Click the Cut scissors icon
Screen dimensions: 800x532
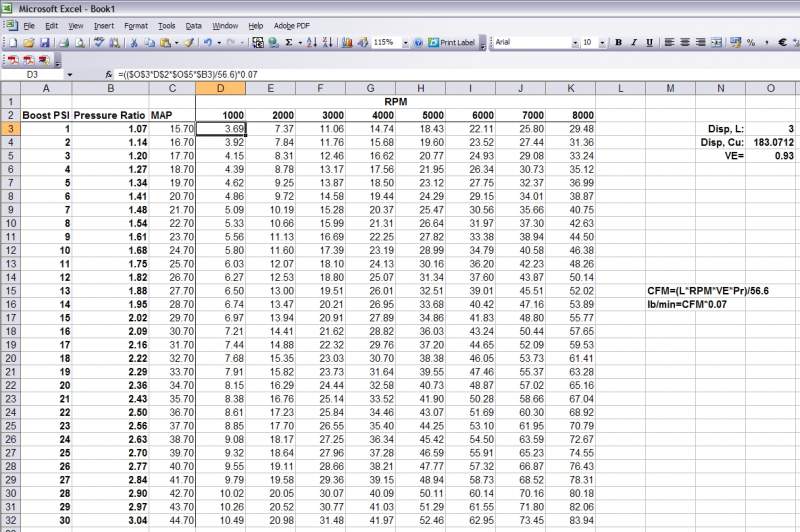click(132, 43)
